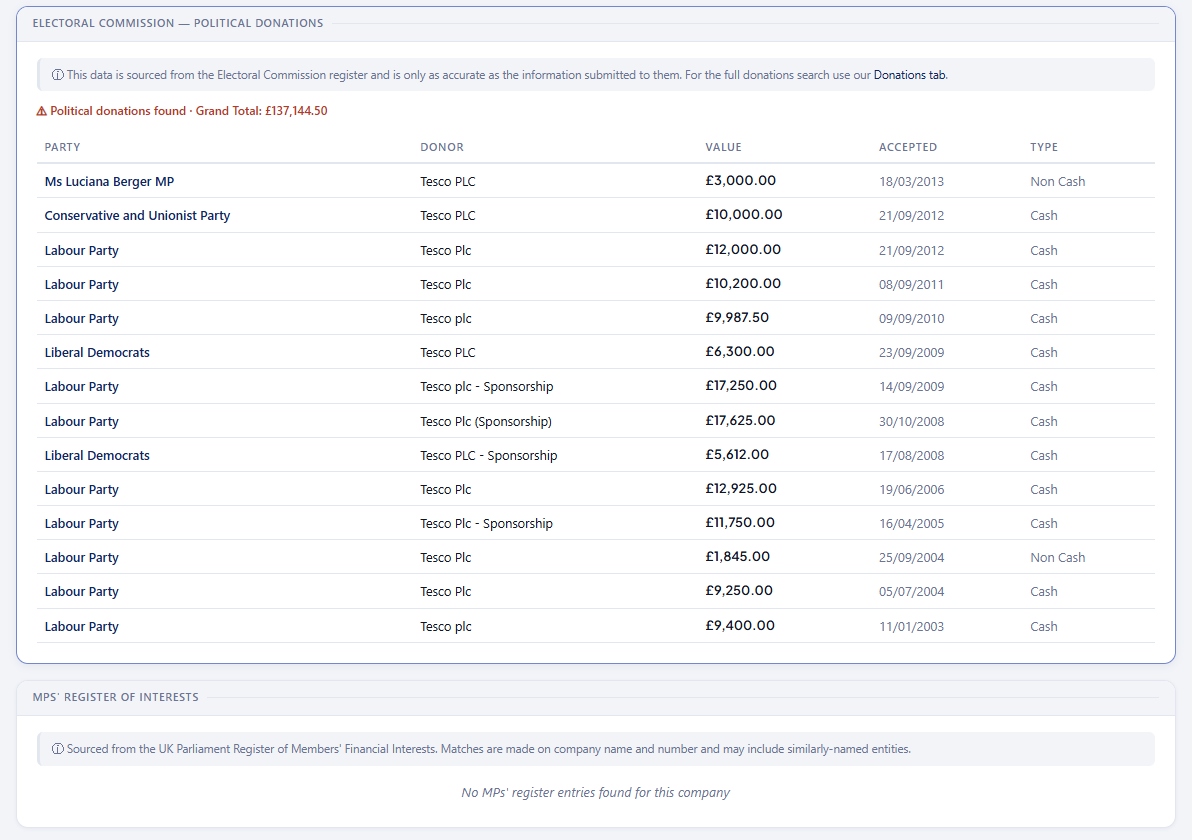Click 'No MPs' register entries found' message
1192x840 pixels.
coord(595,792)
